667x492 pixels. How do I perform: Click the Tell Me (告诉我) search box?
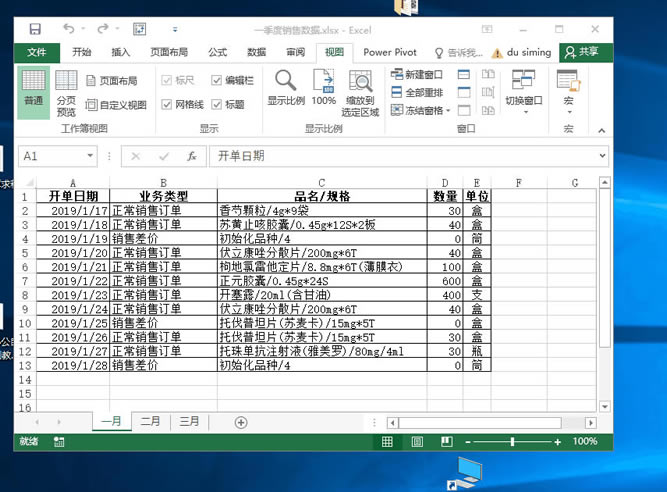(459, 53)
